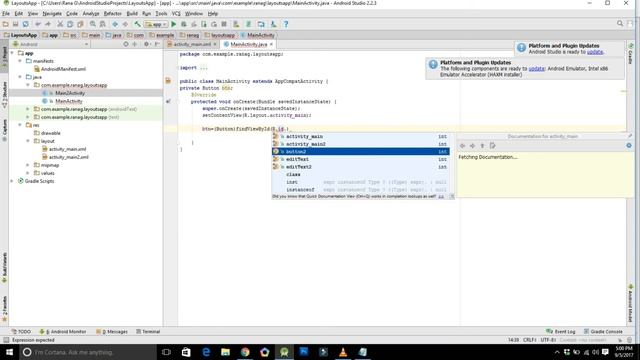Toggle tool window buttons in status bar corner

6,340
